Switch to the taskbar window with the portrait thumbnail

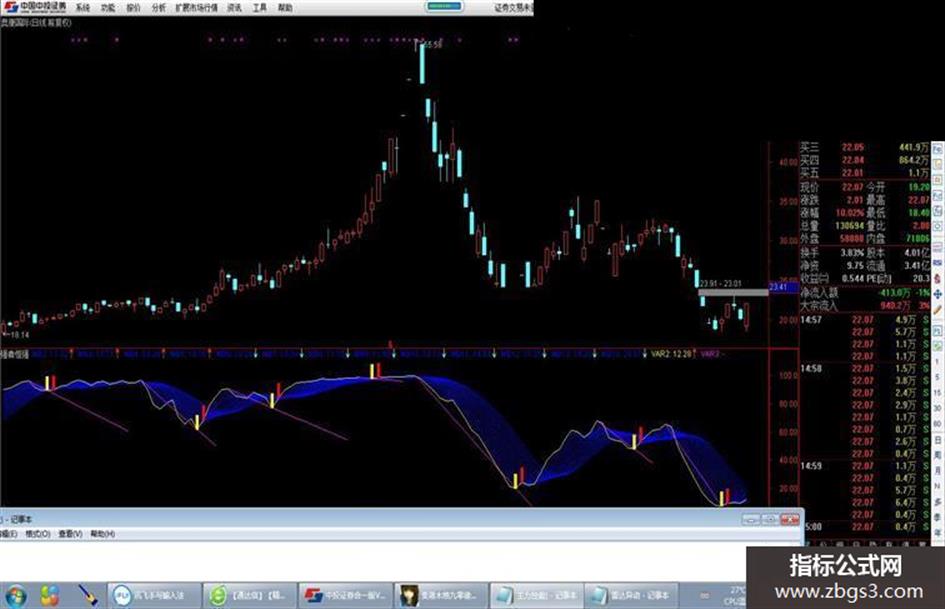[441, 596]
